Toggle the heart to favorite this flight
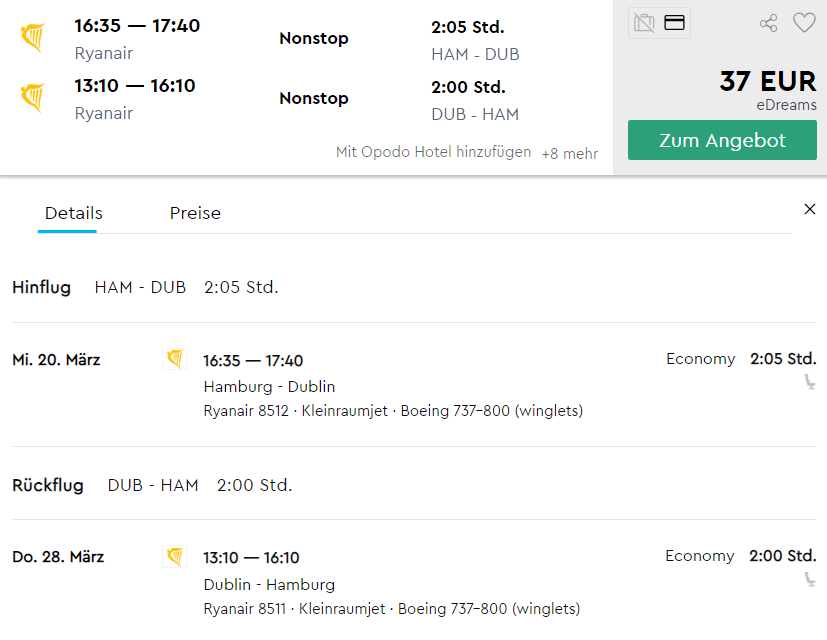Viewport: 827px width, 640px height. (x=804, y=22)
